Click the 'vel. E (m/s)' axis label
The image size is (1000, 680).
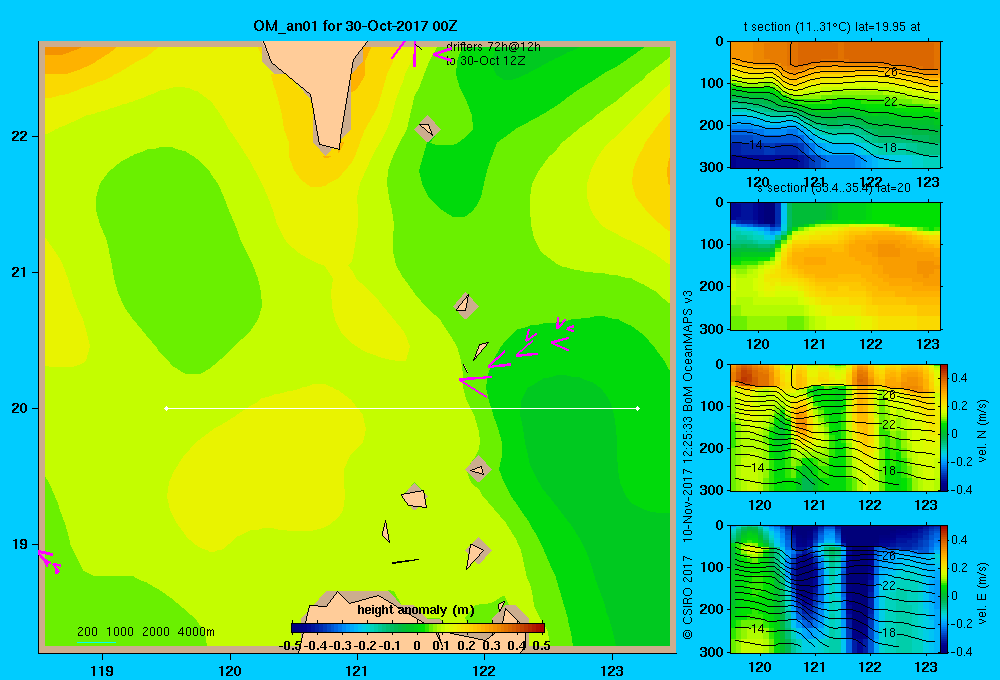pyautogui.click(x=983, y=593)
